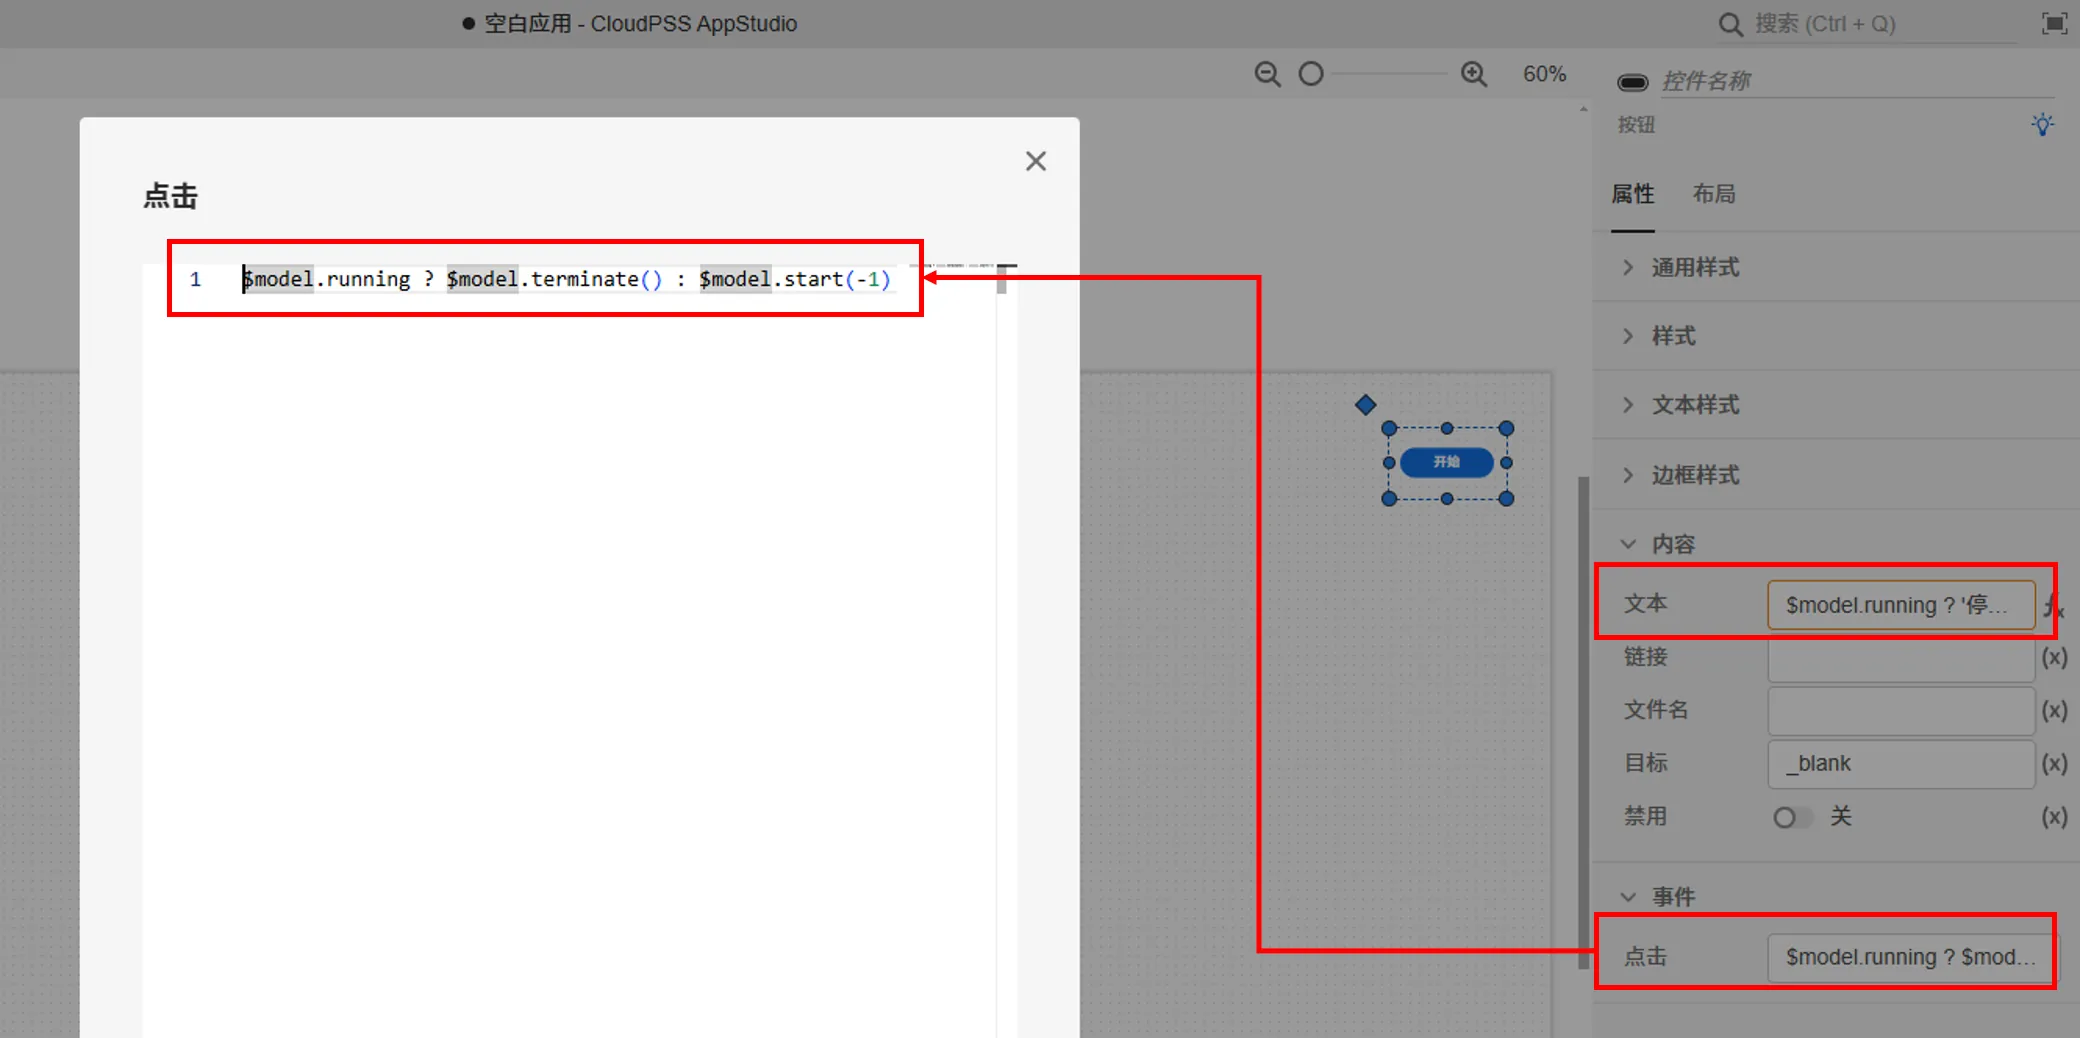Screen dimensions: 2080x1038
Task: Switch to the 属性 tab
Action: click(x=1633, y=194)
